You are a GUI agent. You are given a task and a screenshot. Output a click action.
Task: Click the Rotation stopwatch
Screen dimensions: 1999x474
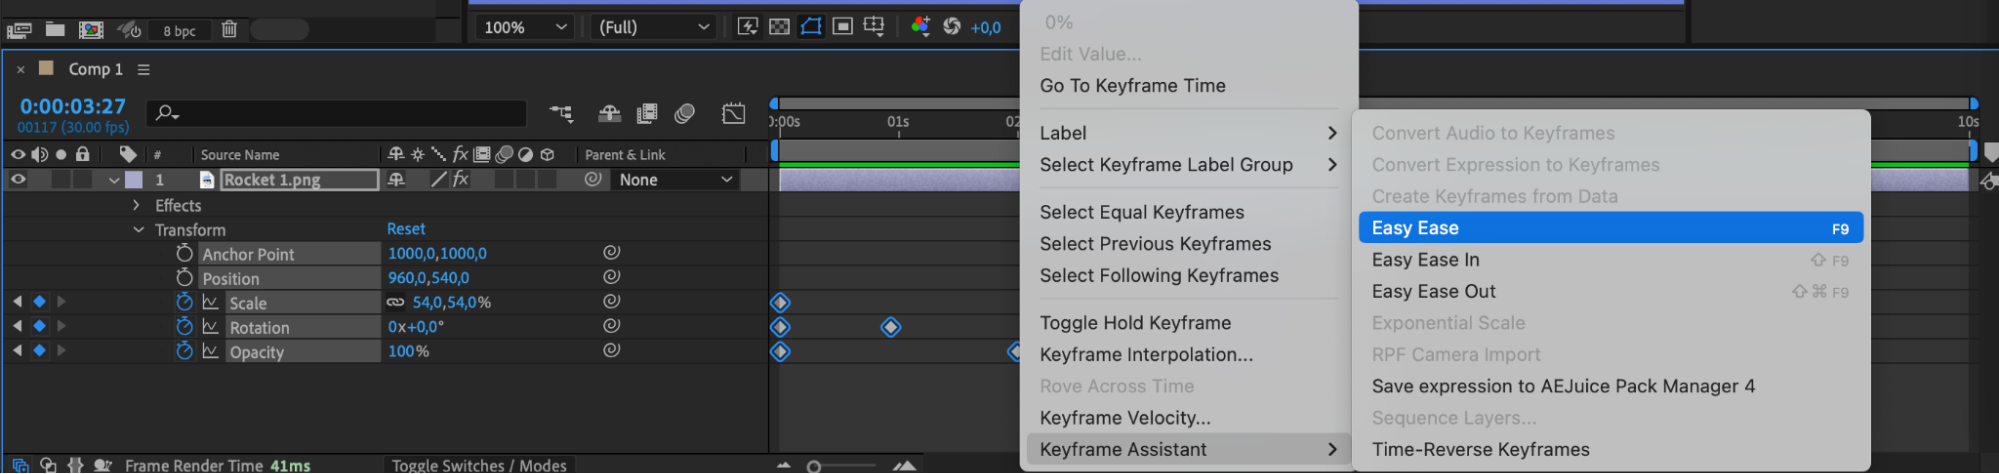[184, 326]
